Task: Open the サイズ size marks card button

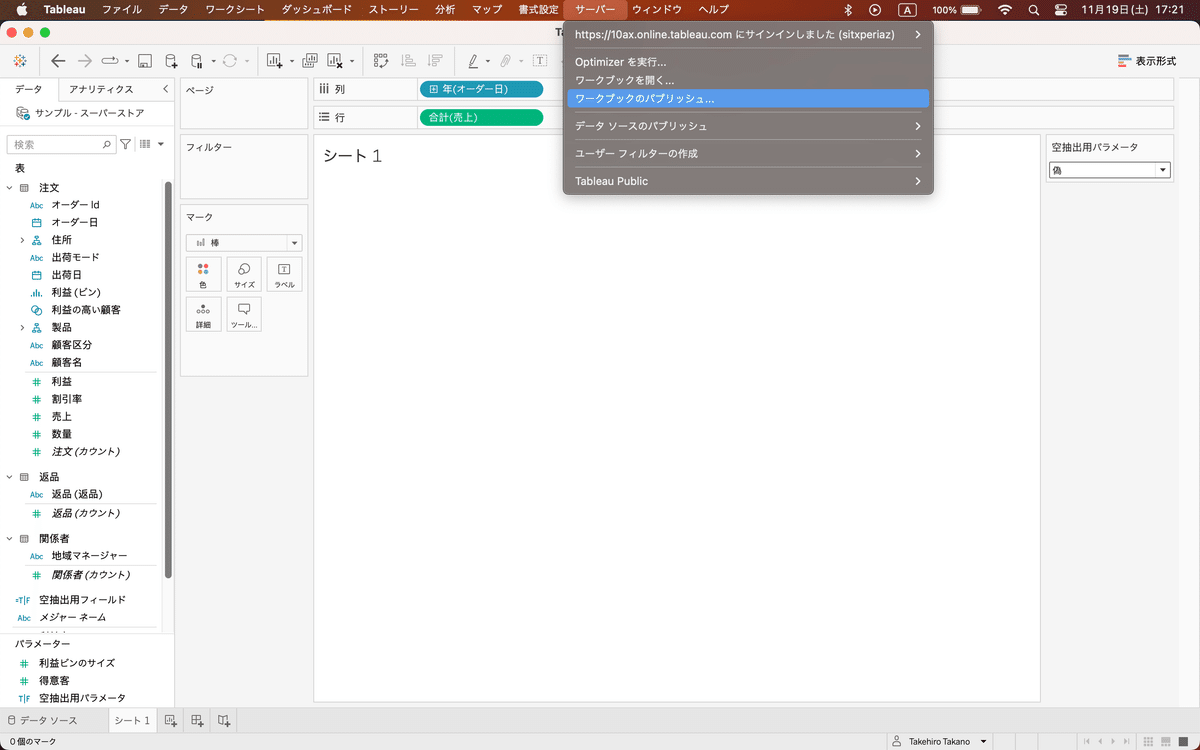Action: pos(244,274)
